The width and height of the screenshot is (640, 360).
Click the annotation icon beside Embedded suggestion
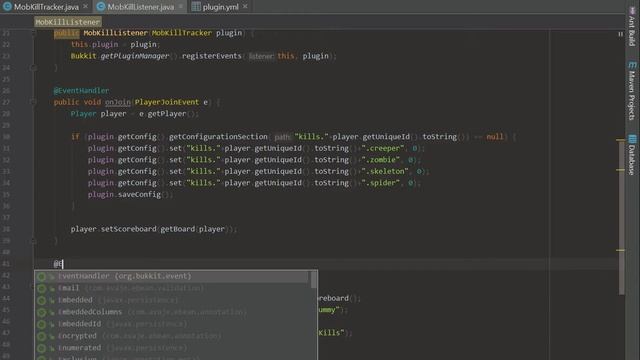[41, 300]
